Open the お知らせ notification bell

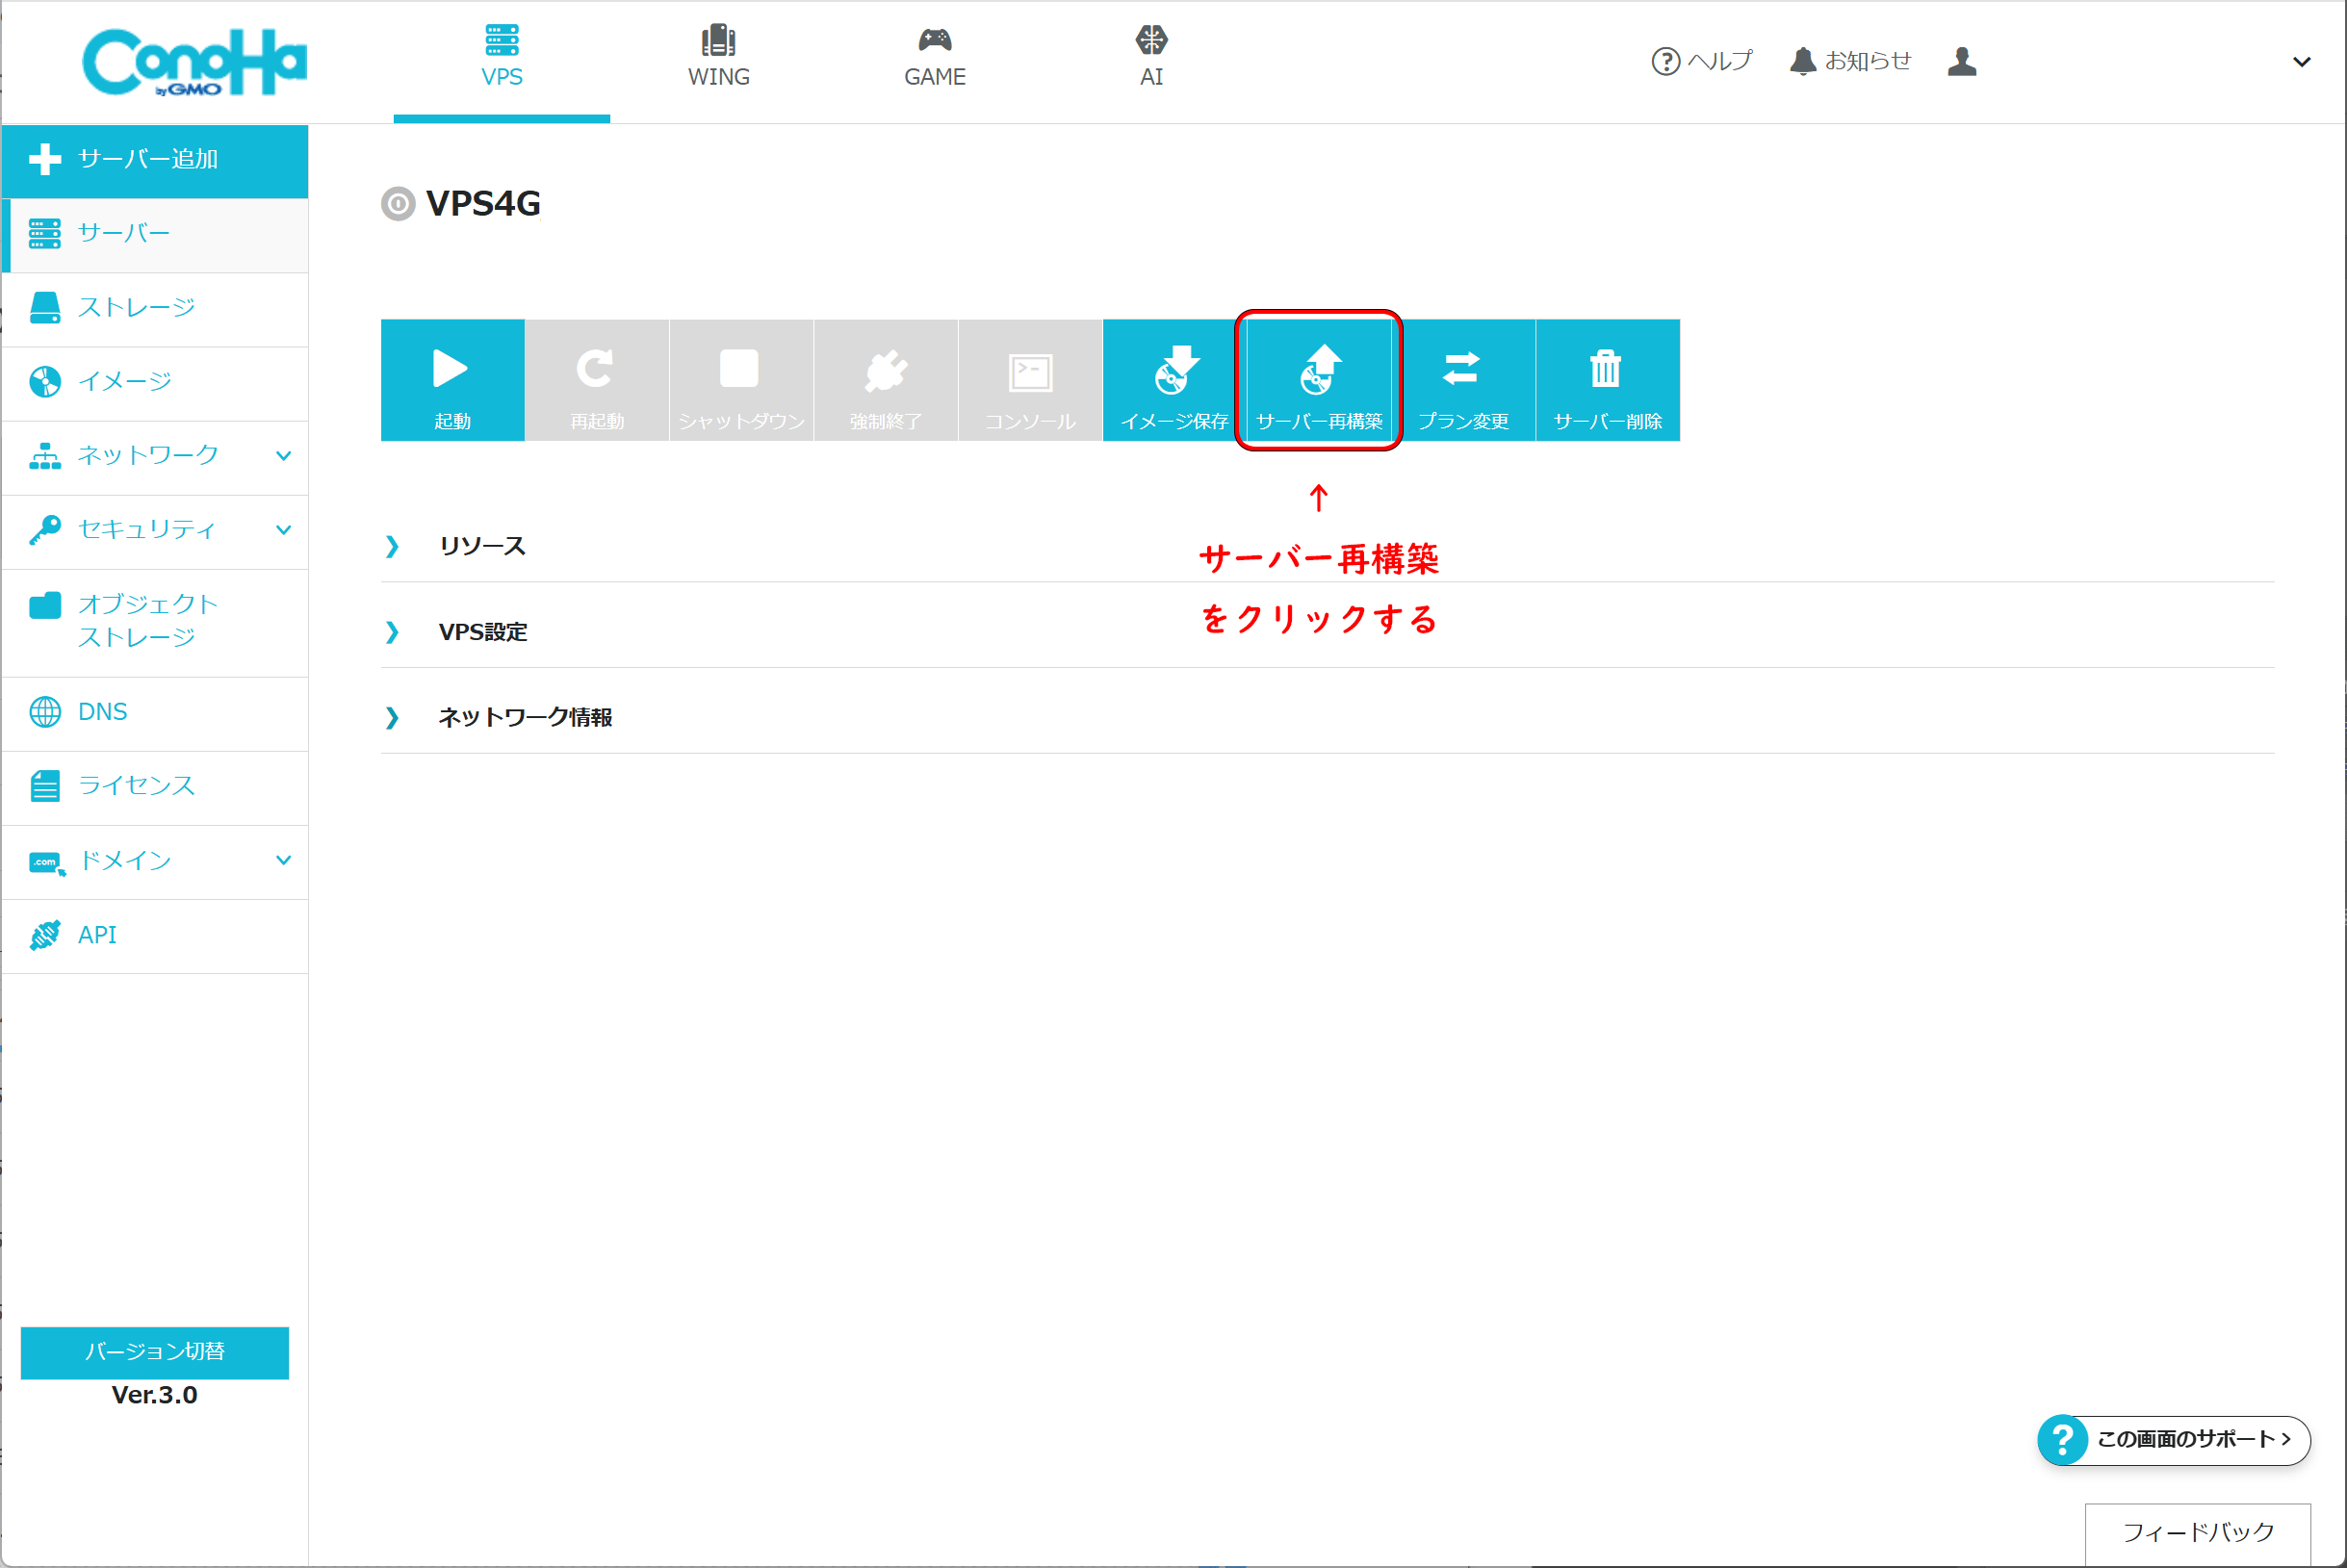pos(1849,61)
